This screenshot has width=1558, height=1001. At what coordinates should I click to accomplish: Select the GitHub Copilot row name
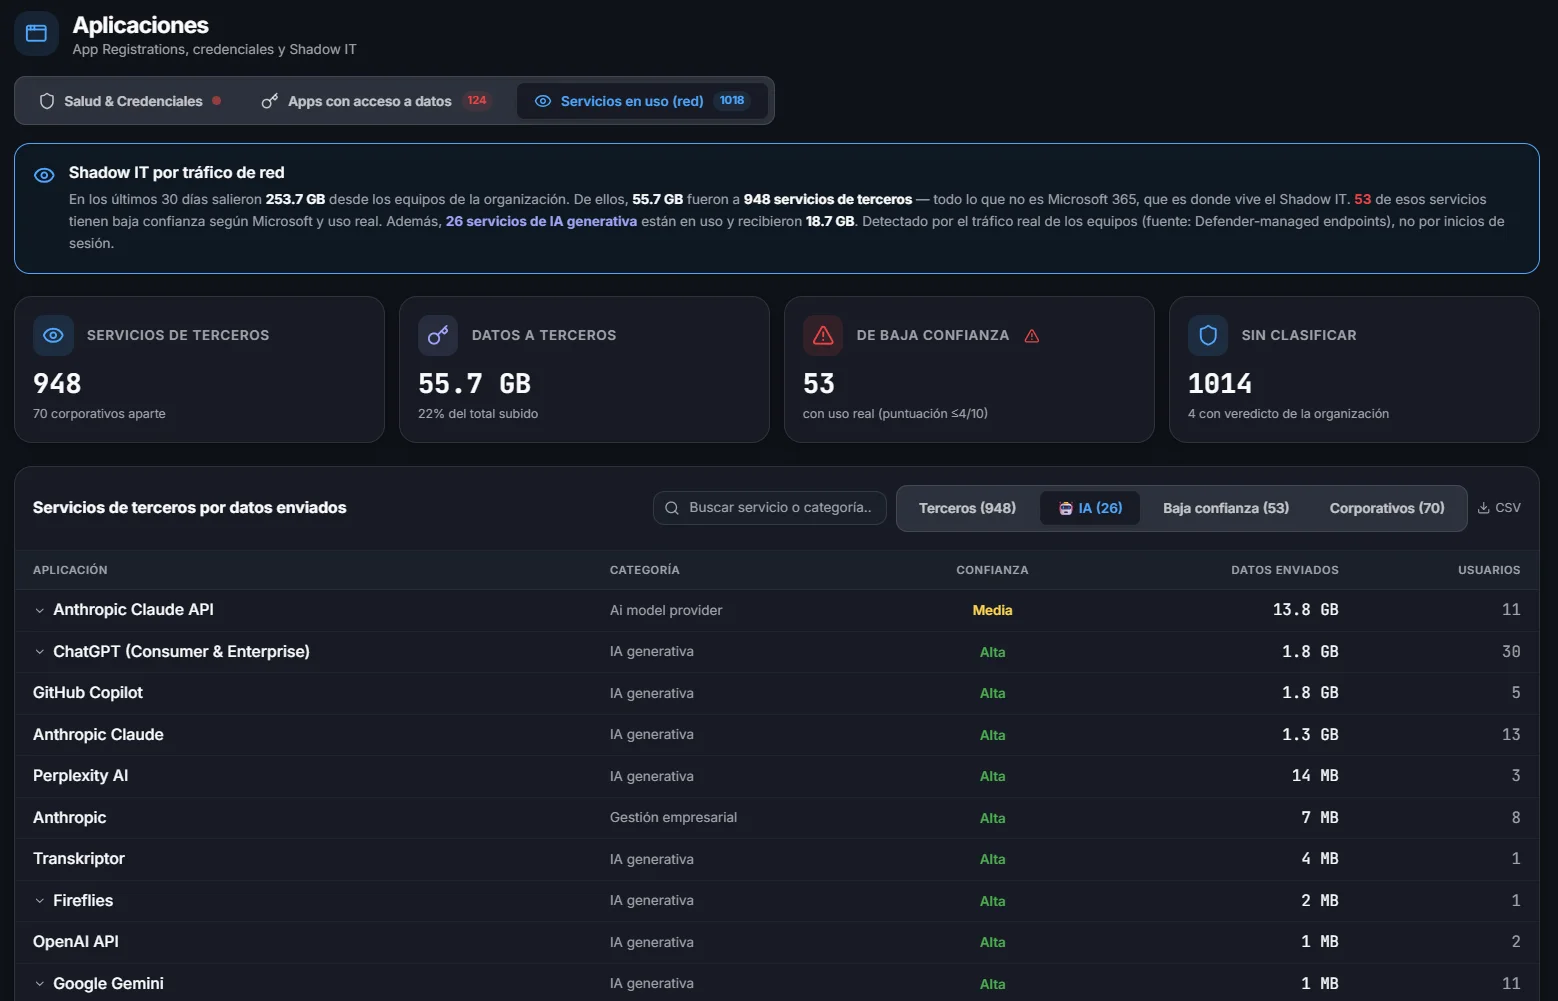coord(88,693)
